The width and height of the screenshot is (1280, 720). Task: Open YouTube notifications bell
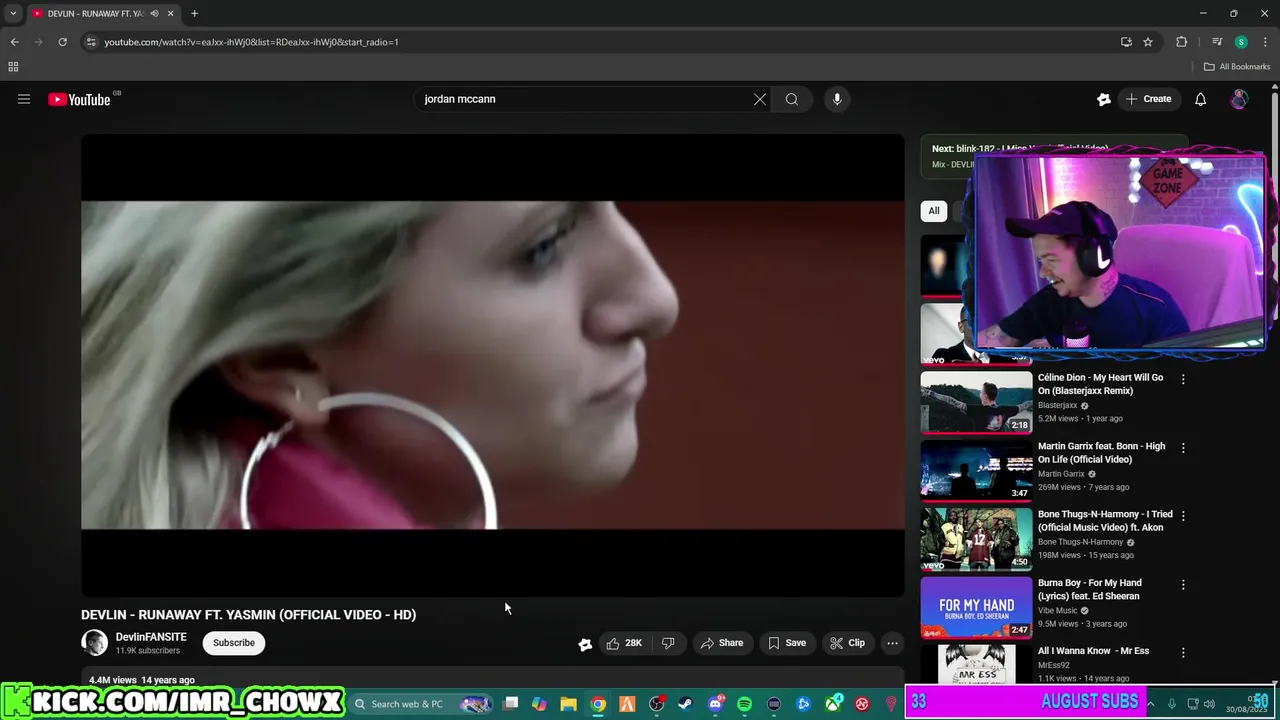click(1201, 99)
